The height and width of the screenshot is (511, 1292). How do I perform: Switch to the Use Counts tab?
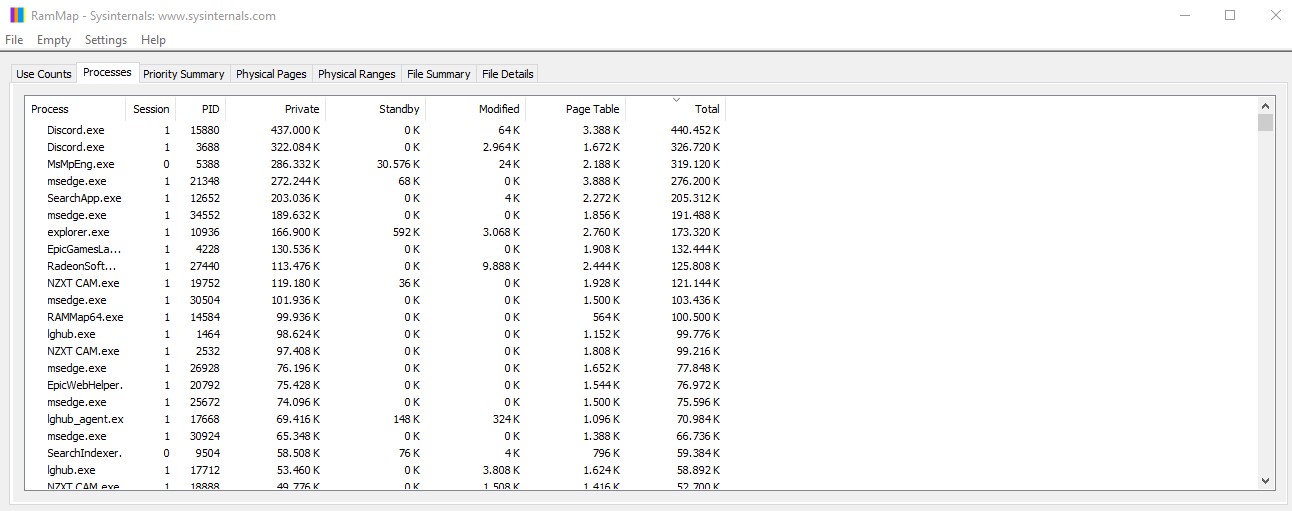click(44, 74)
